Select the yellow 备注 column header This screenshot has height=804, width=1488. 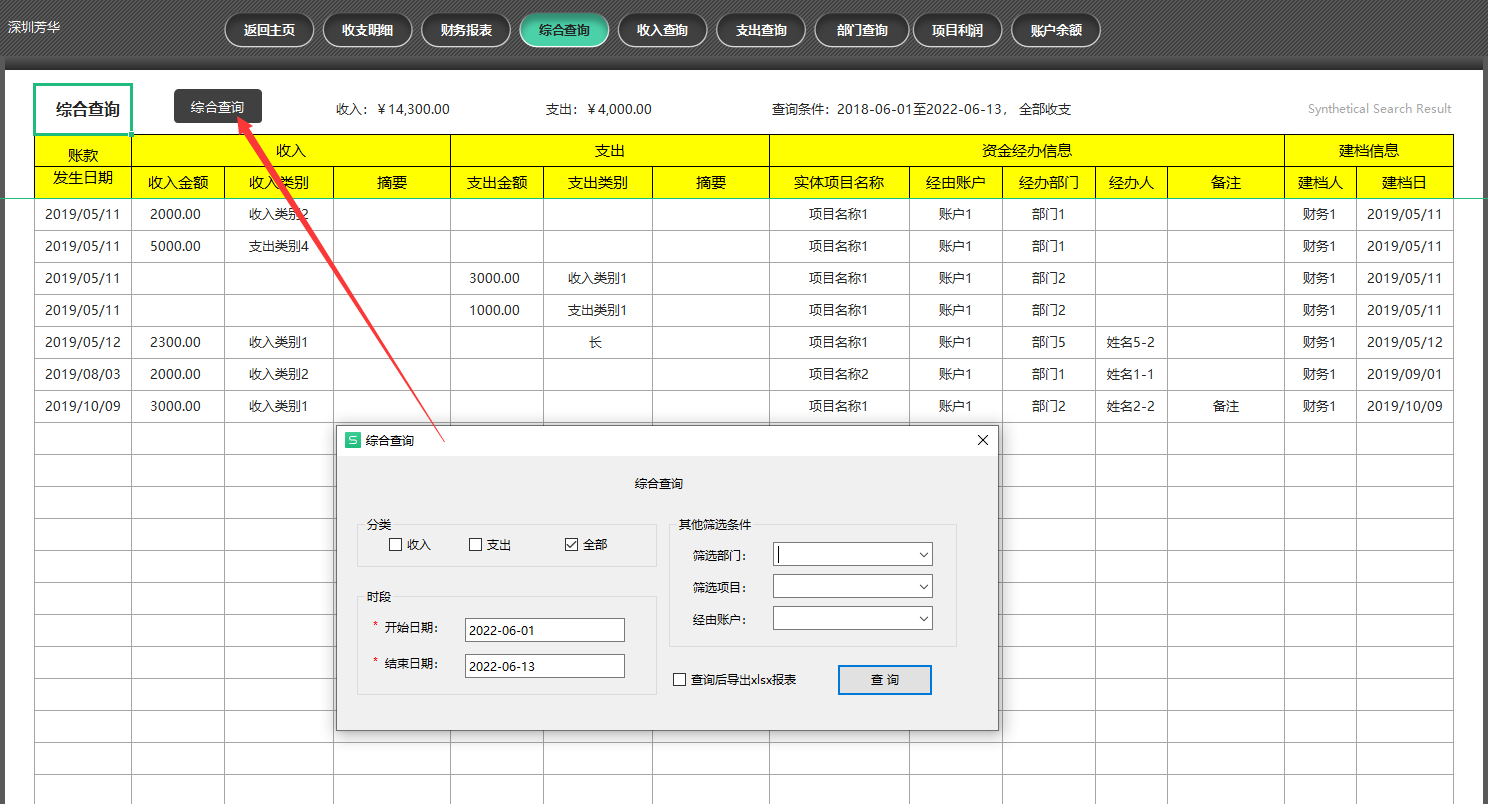[1226, 182]
